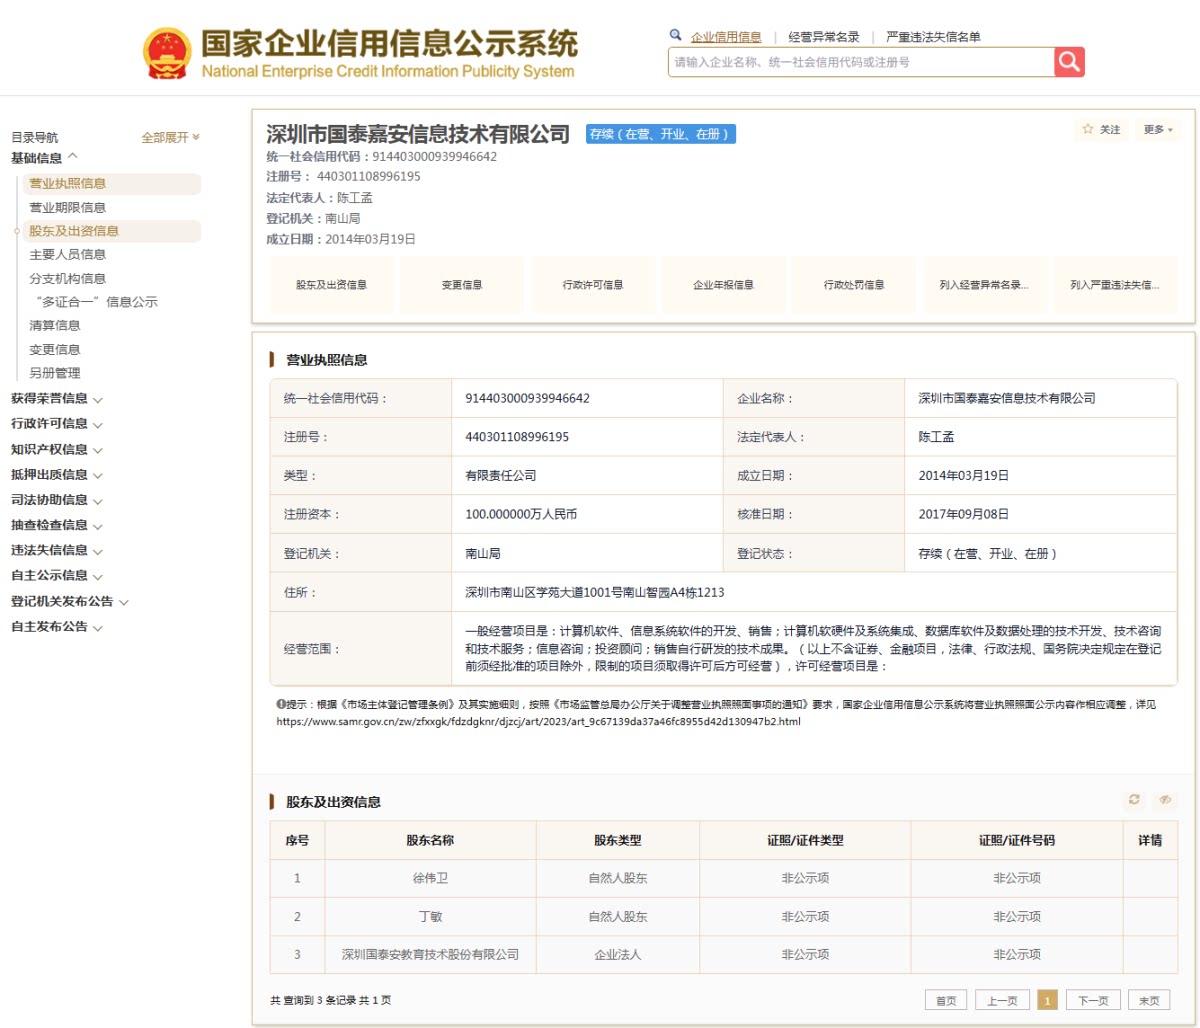Screen dimensions: 1200x1028
Task: Expand 司法协助信息 section
Action: click(x=56, y=499)
